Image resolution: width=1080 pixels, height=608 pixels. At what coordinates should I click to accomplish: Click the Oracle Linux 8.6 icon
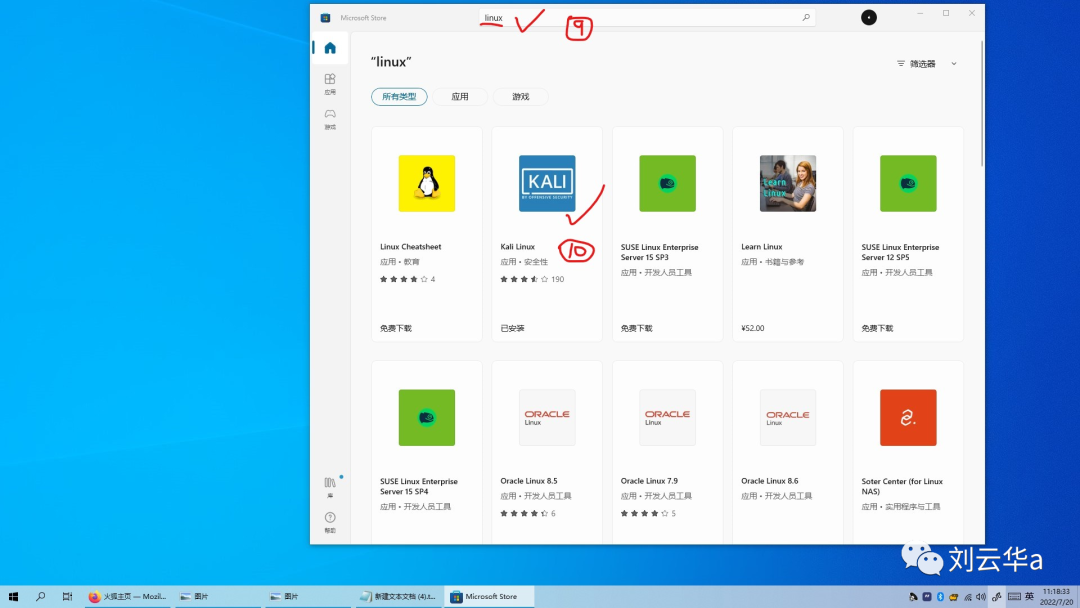coord(788,417)
